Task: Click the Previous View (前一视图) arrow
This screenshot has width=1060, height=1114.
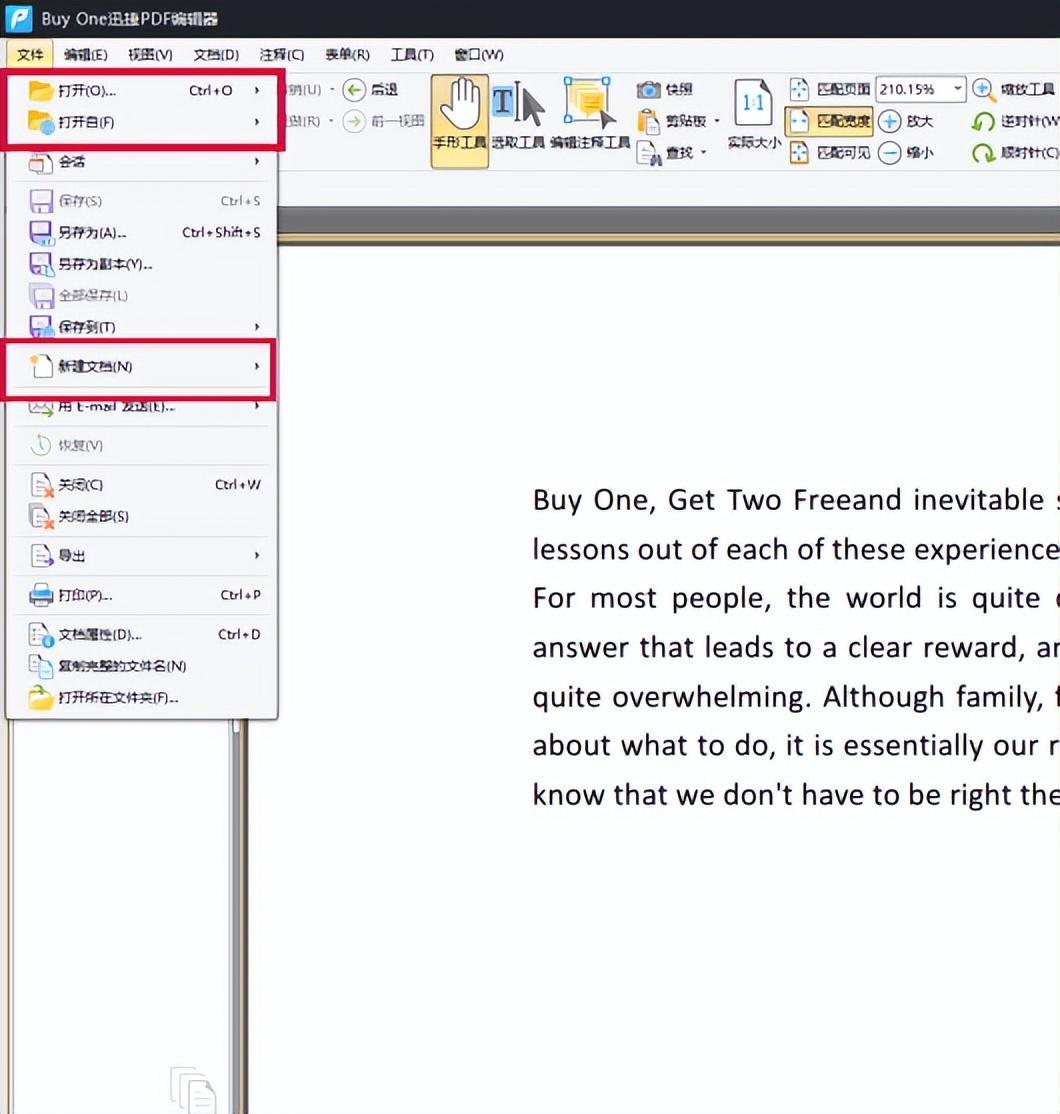Action: coord(354,121)
